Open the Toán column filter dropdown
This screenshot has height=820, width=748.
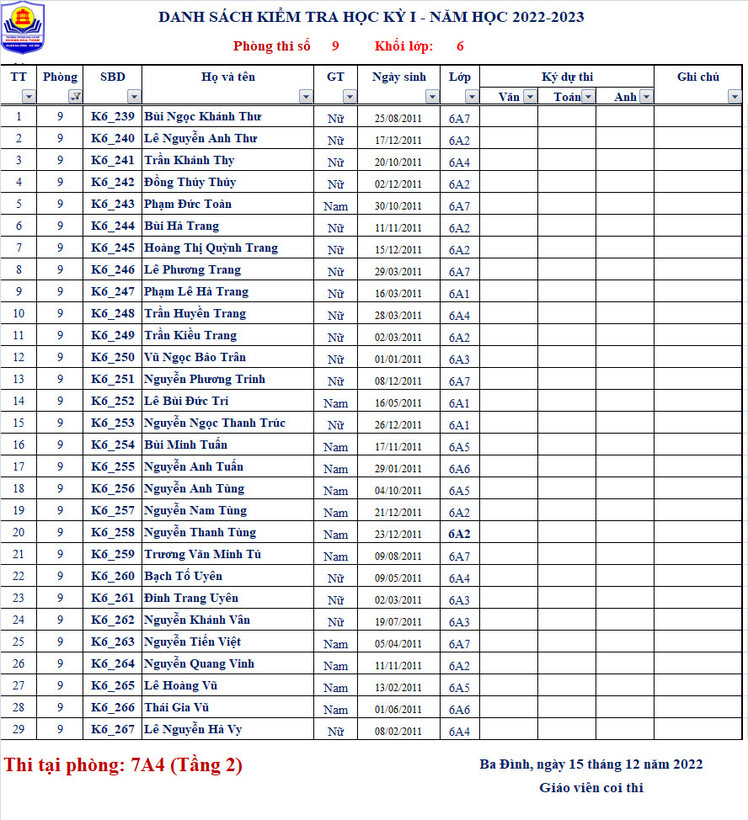pyautogui.click(x=588, y=96)
